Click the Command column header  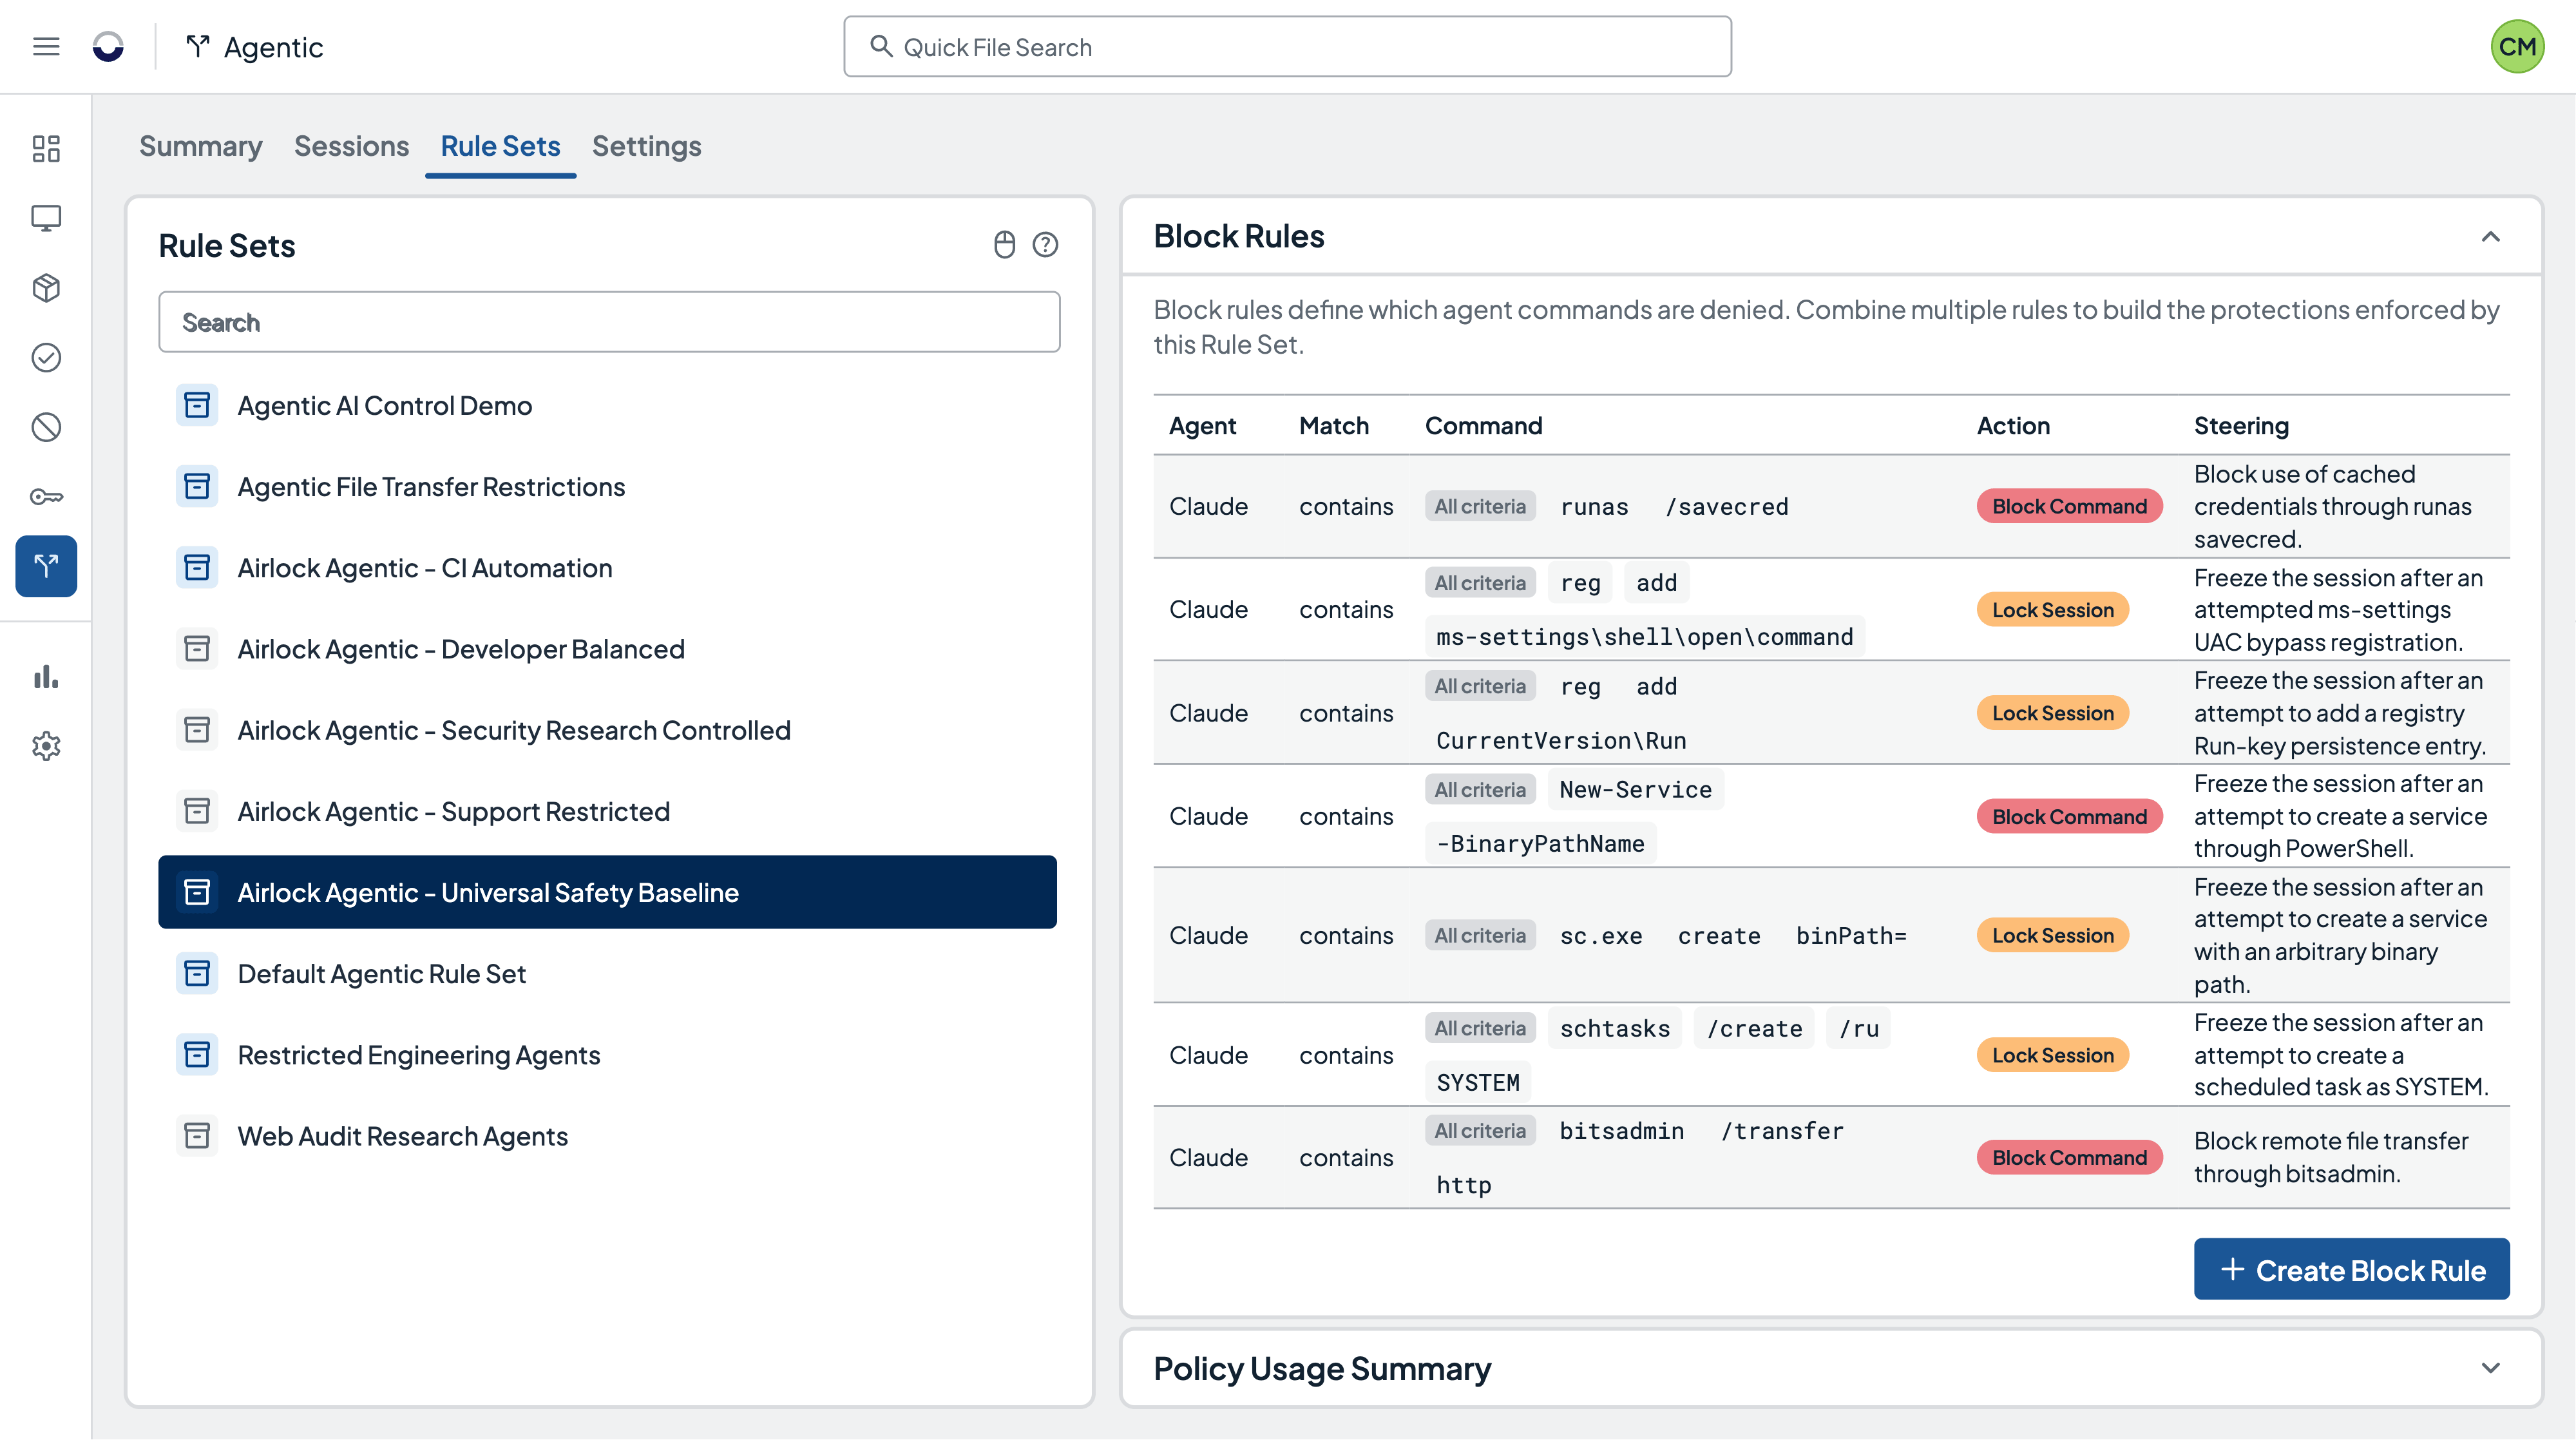point(1483,426)
